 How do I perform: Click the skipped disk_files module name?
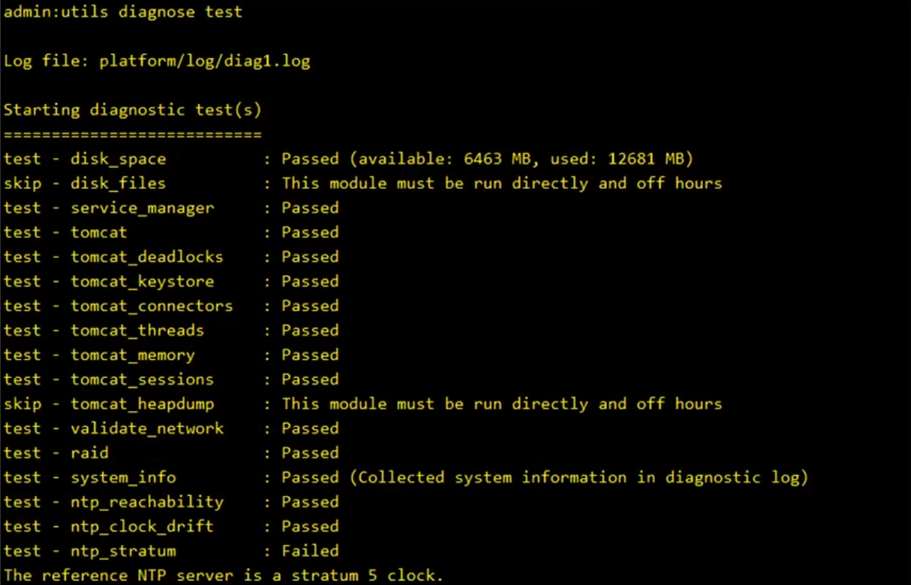[118, 183]
